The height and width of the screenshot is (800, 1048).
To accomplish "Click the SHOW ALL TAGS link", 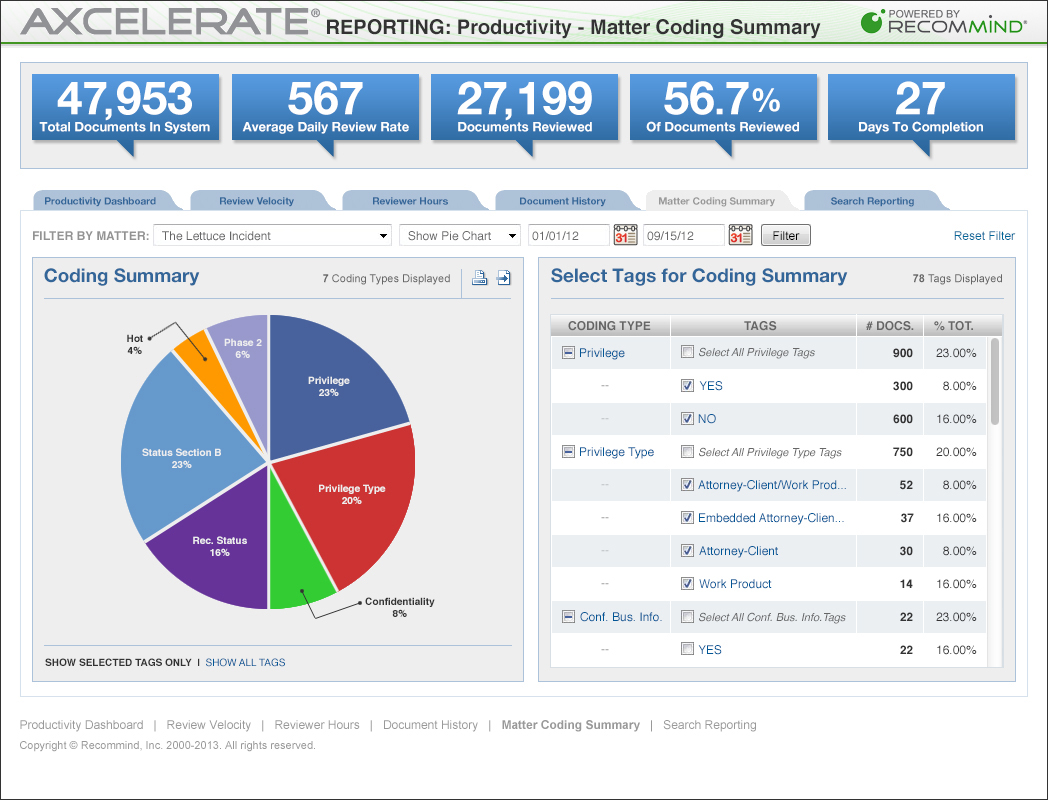I will coord(245,662).
